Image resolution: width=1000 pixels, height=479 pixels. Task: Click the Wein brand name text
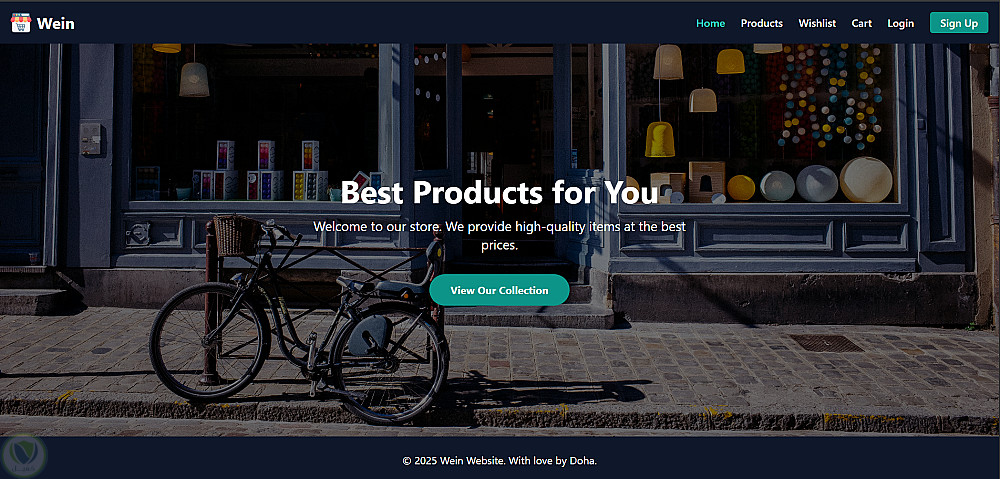(x=55, y=24)
